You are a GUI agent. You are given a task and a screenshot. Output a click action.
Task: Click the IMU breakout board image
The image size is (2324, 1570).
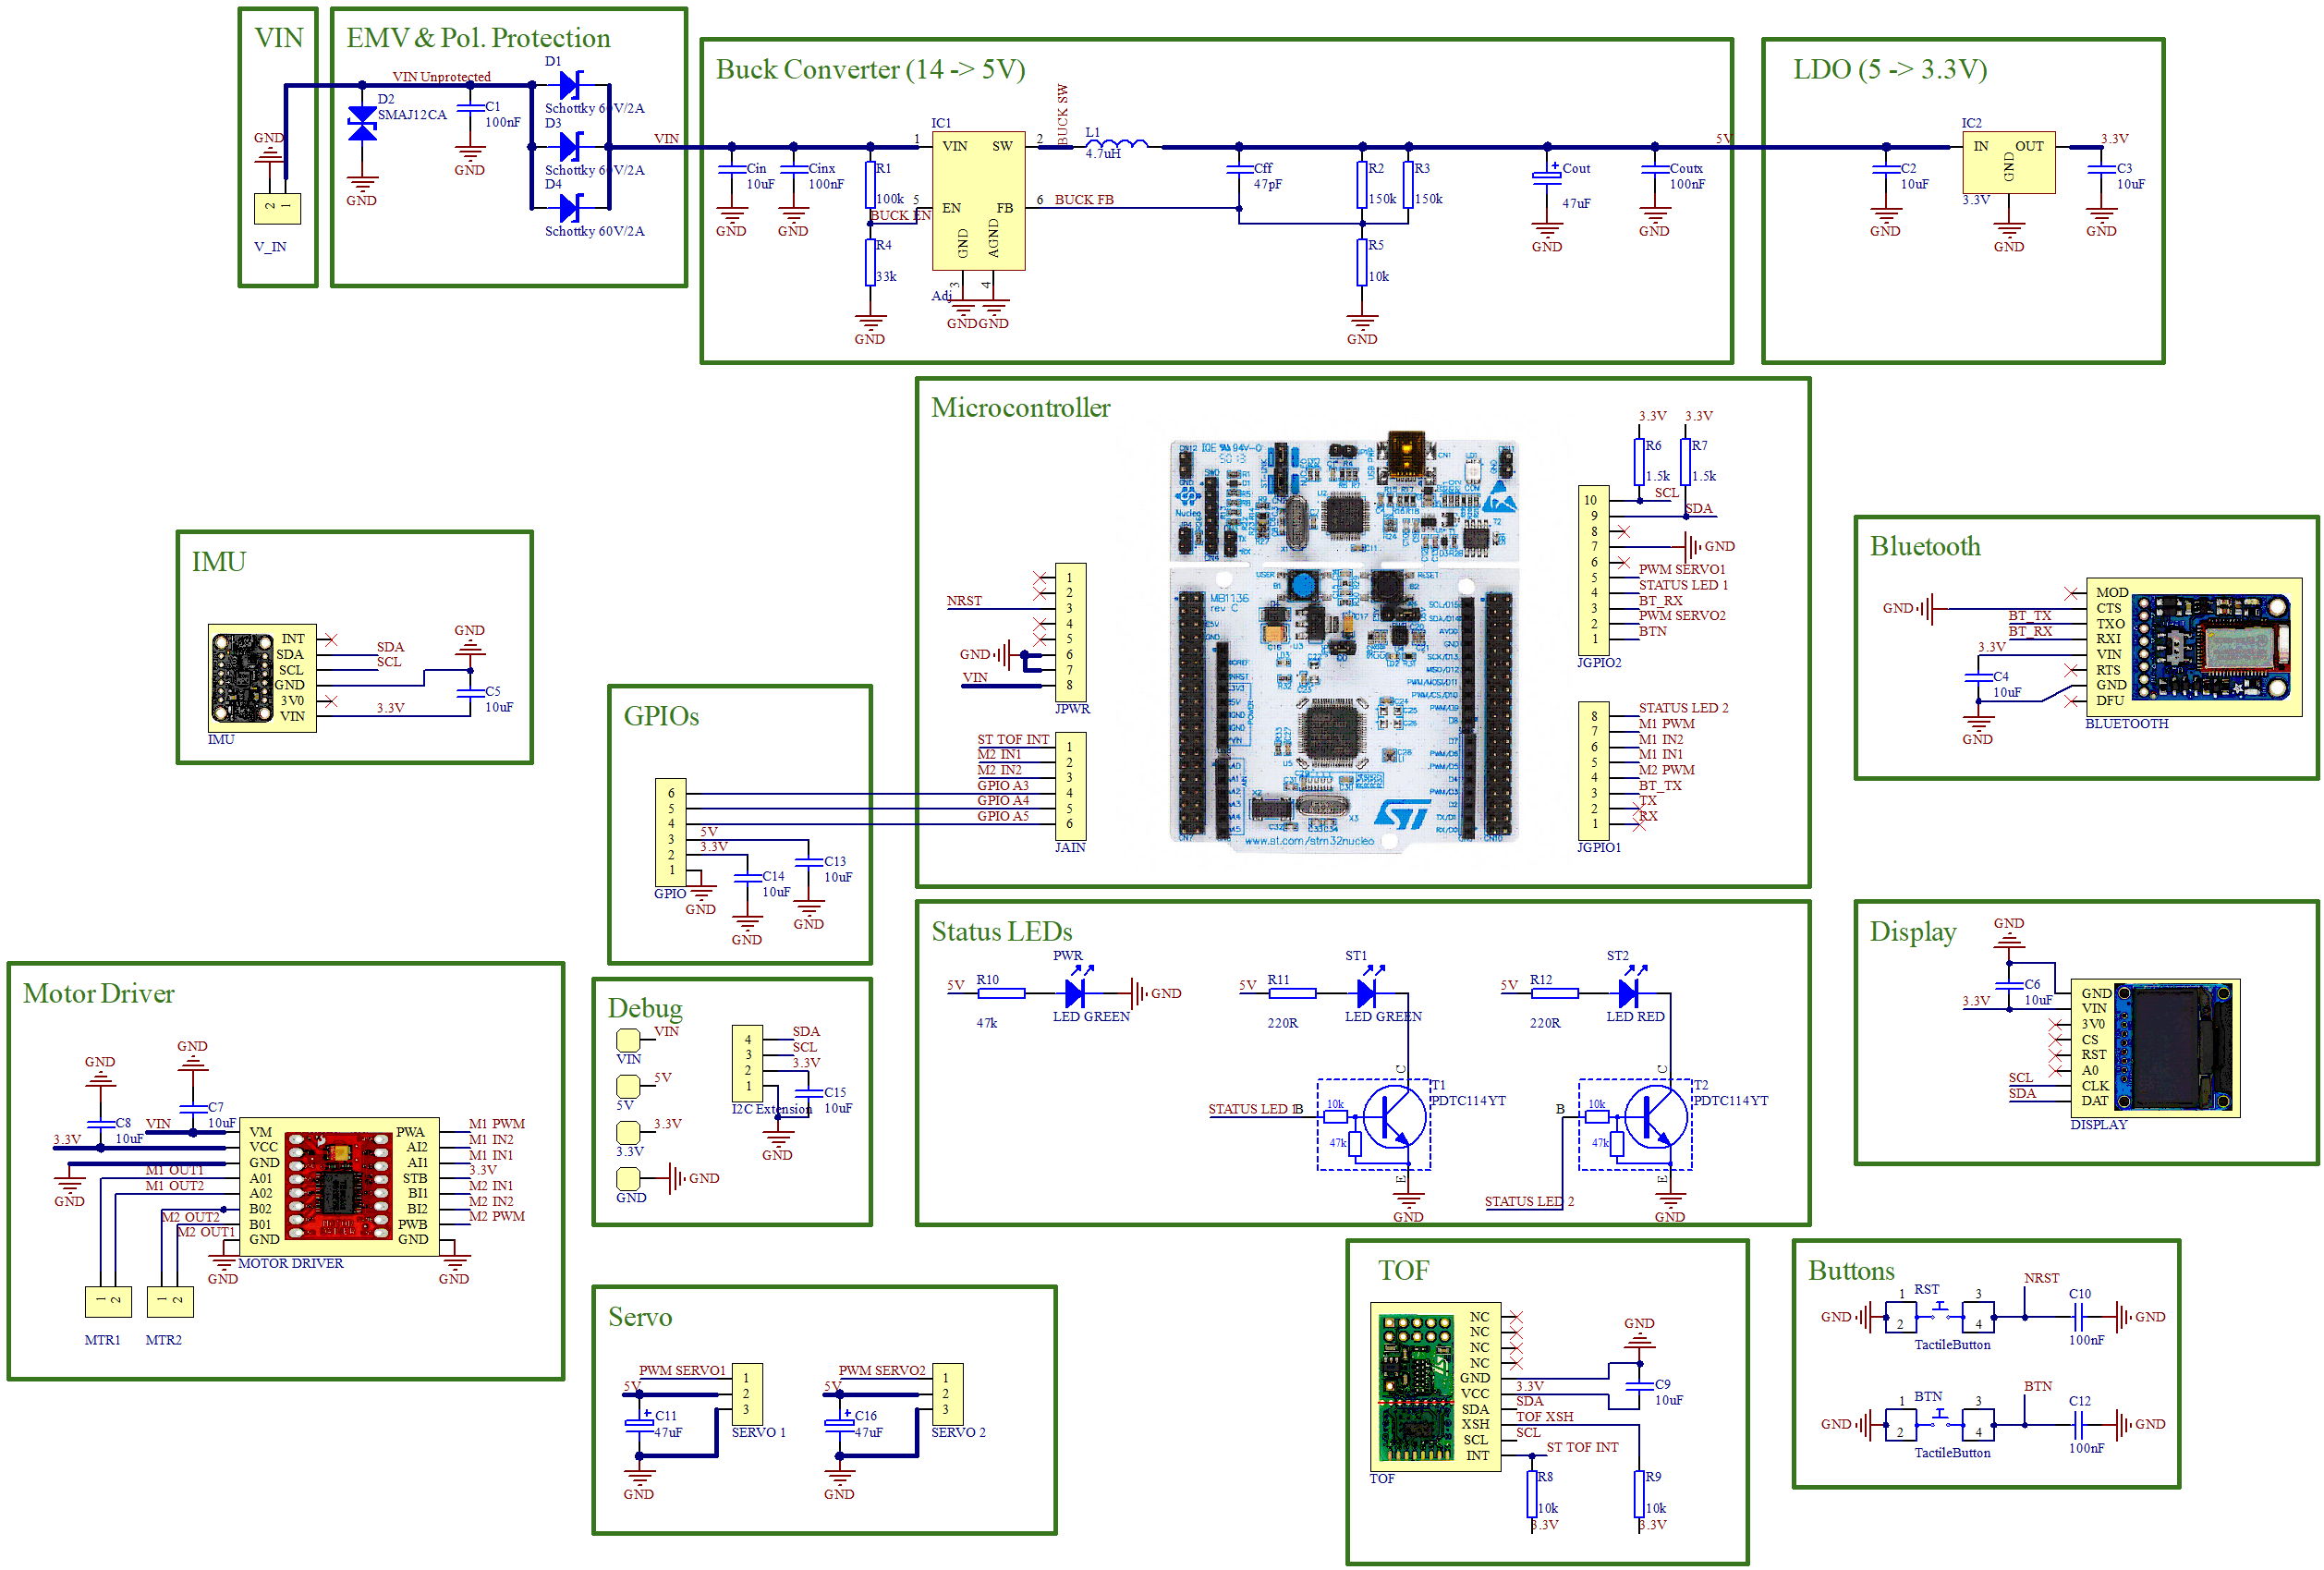(x=241, y=678)
